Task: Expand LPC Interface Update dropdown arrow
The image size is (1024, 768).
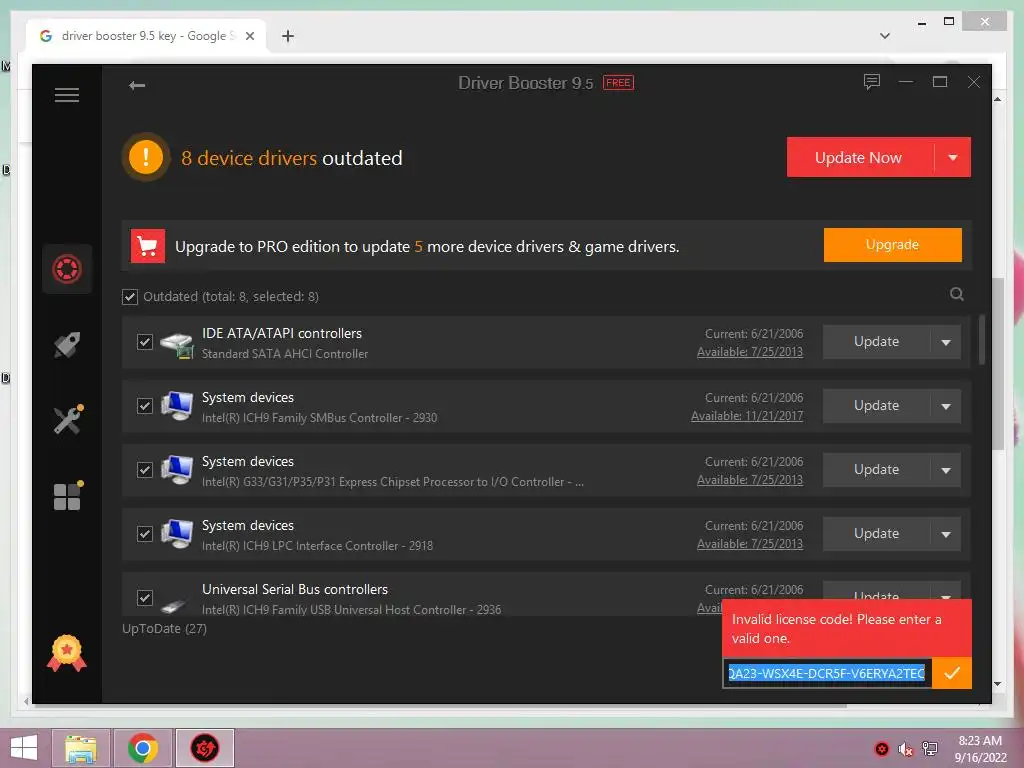Action: coord(946,534)
